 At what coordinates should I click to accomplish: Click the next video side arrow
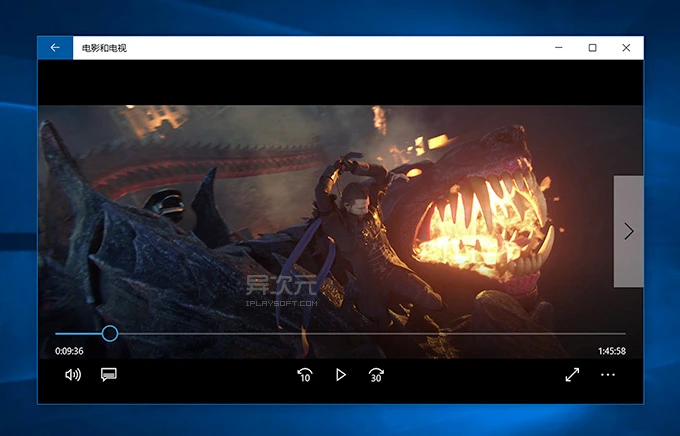[628, 231]
